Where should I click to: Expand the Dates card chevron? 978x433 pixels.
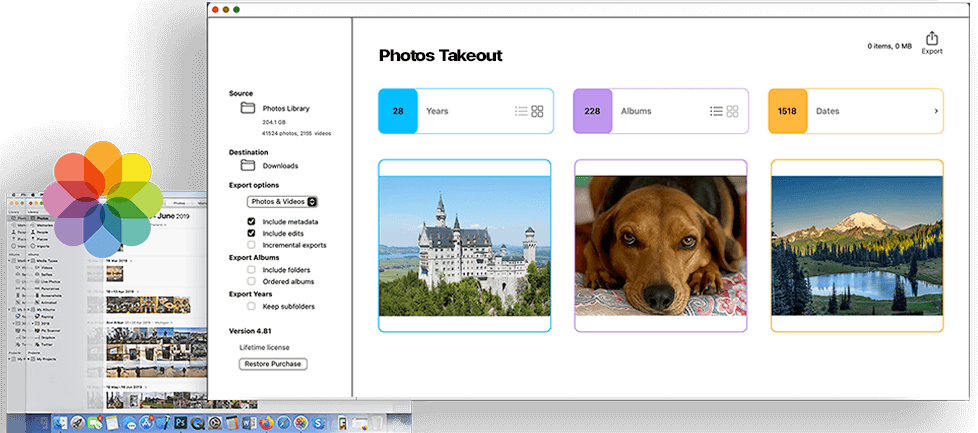click(x=936, y=111)
